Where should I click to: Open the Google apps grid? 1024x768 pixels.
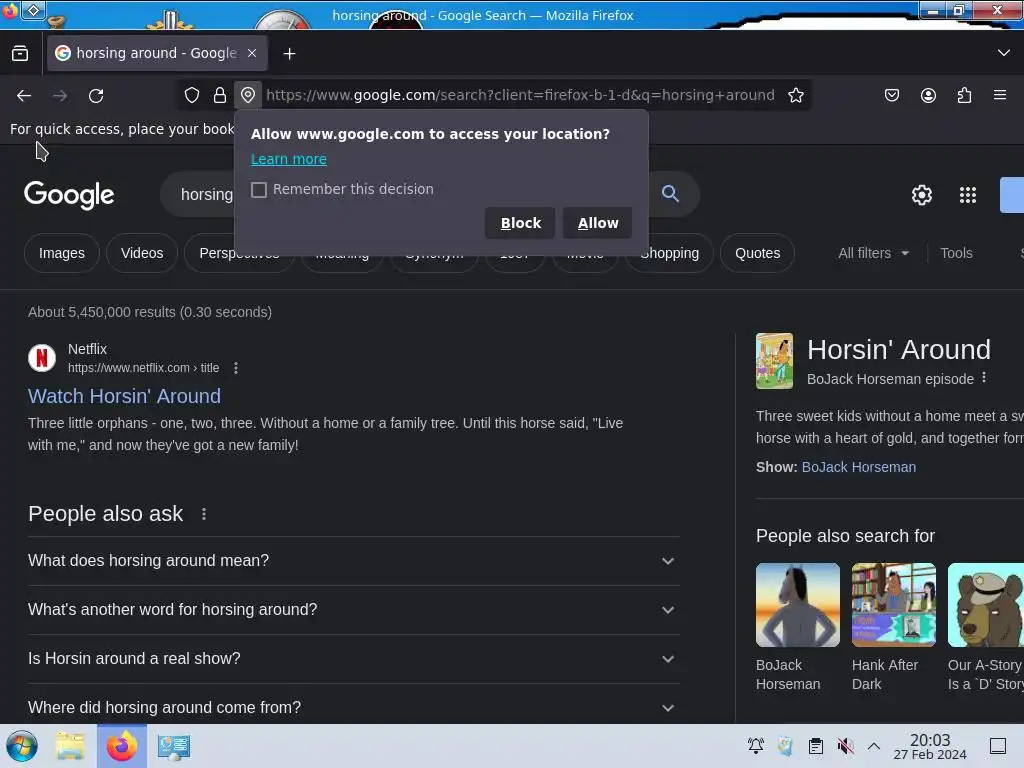pyautogui.click(x=968, y=195)
